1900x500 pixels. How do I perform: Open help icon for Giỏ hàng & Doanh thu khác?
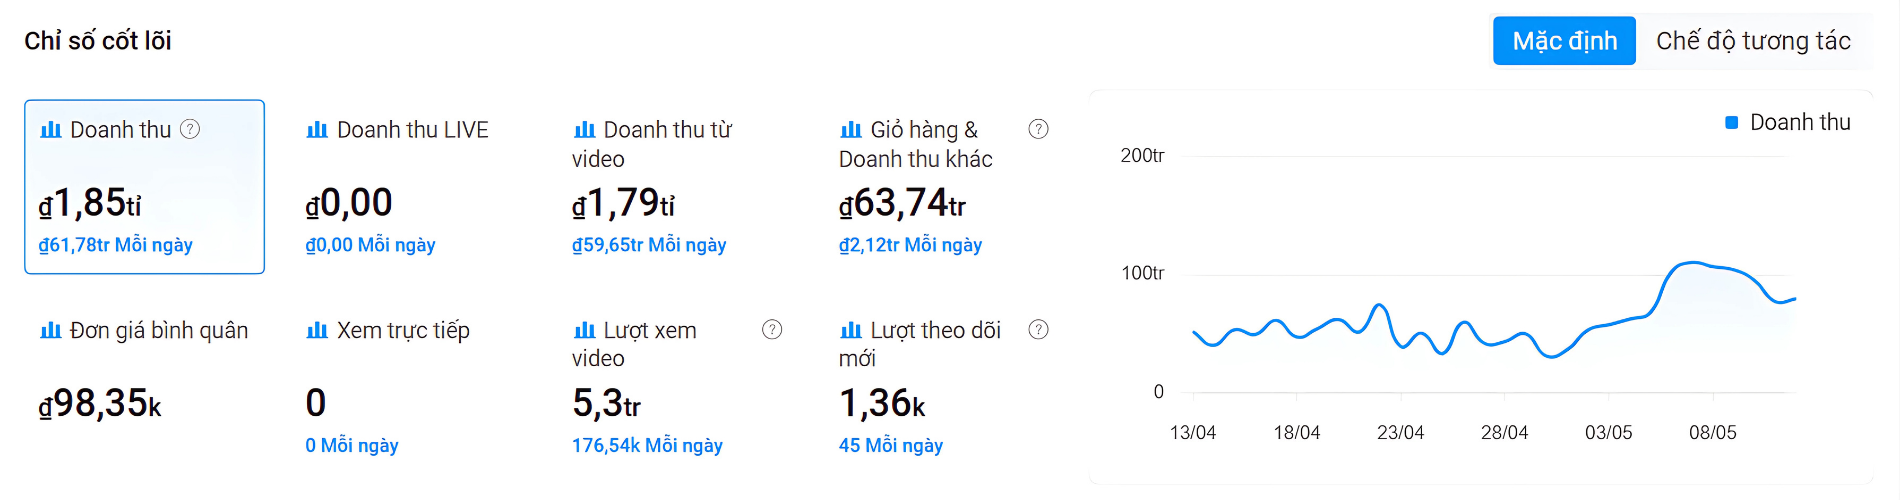pyautogui.click(x=1039, y=129)
